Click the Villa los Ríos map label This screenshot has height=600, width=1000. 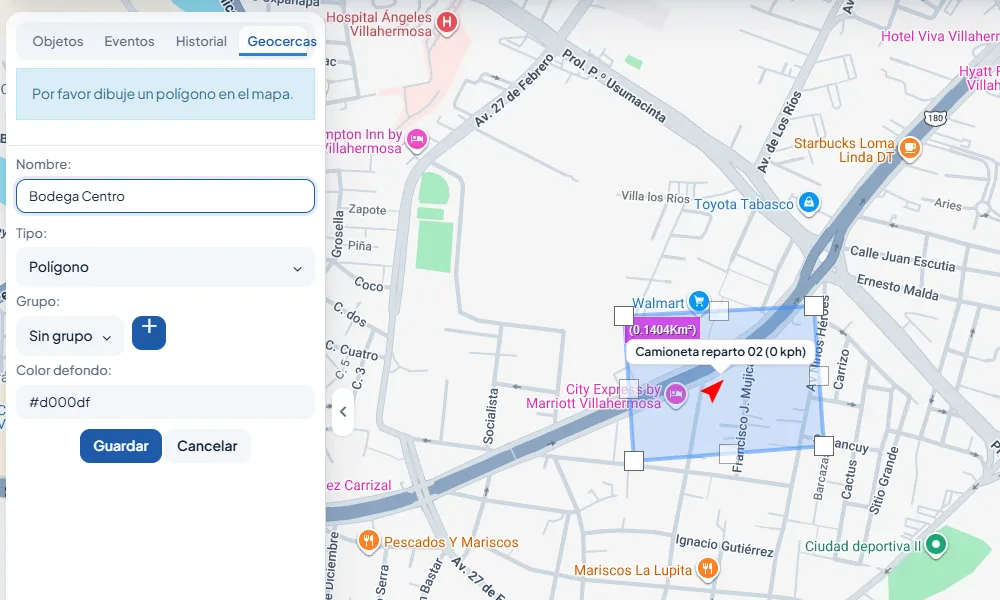click(x=656, y=197)
